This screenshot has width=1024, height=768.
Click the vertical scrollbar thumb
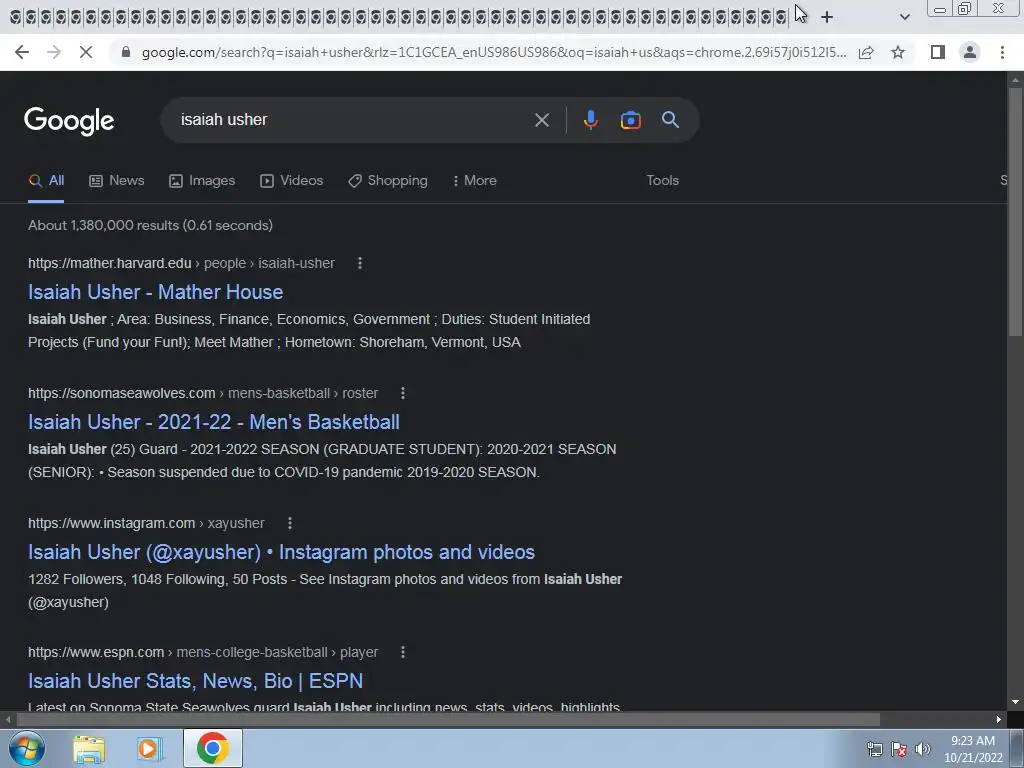pyautogui.click(x=1015, y=213)
